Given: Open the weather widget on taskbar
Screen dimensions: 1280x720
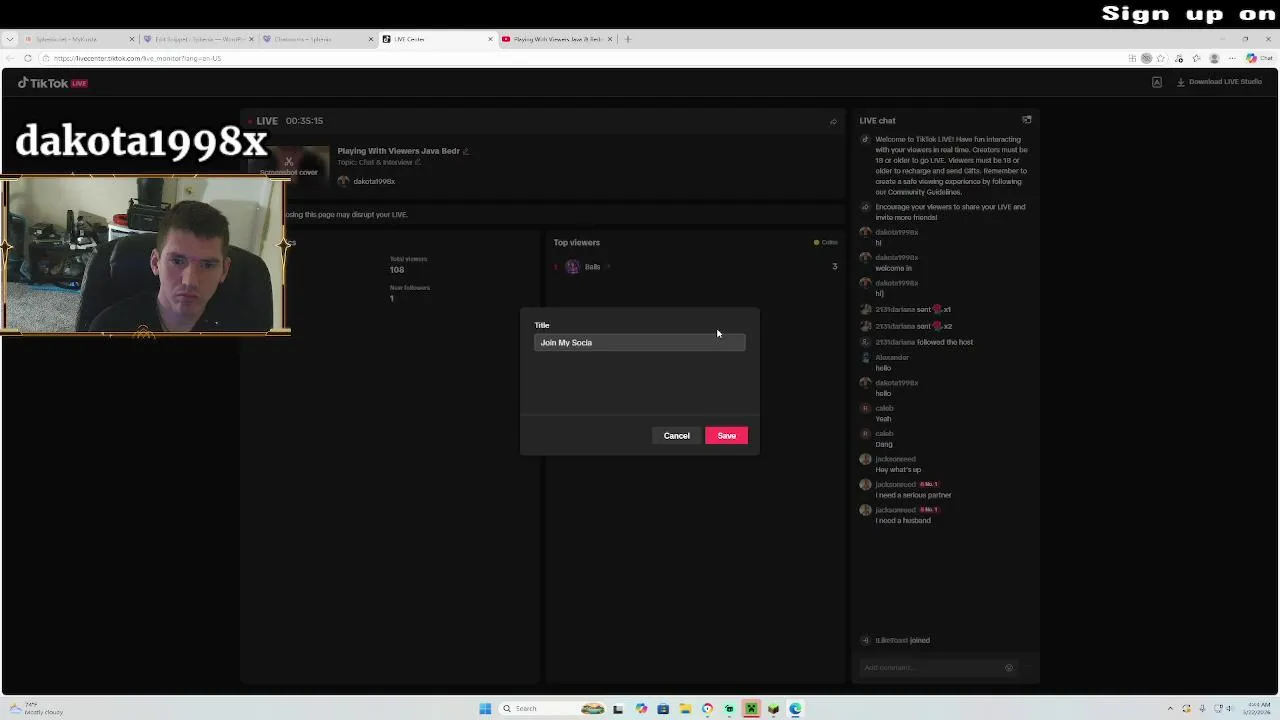Looking at the screenshot, I should pyautogui.click(x=35, y=708).
